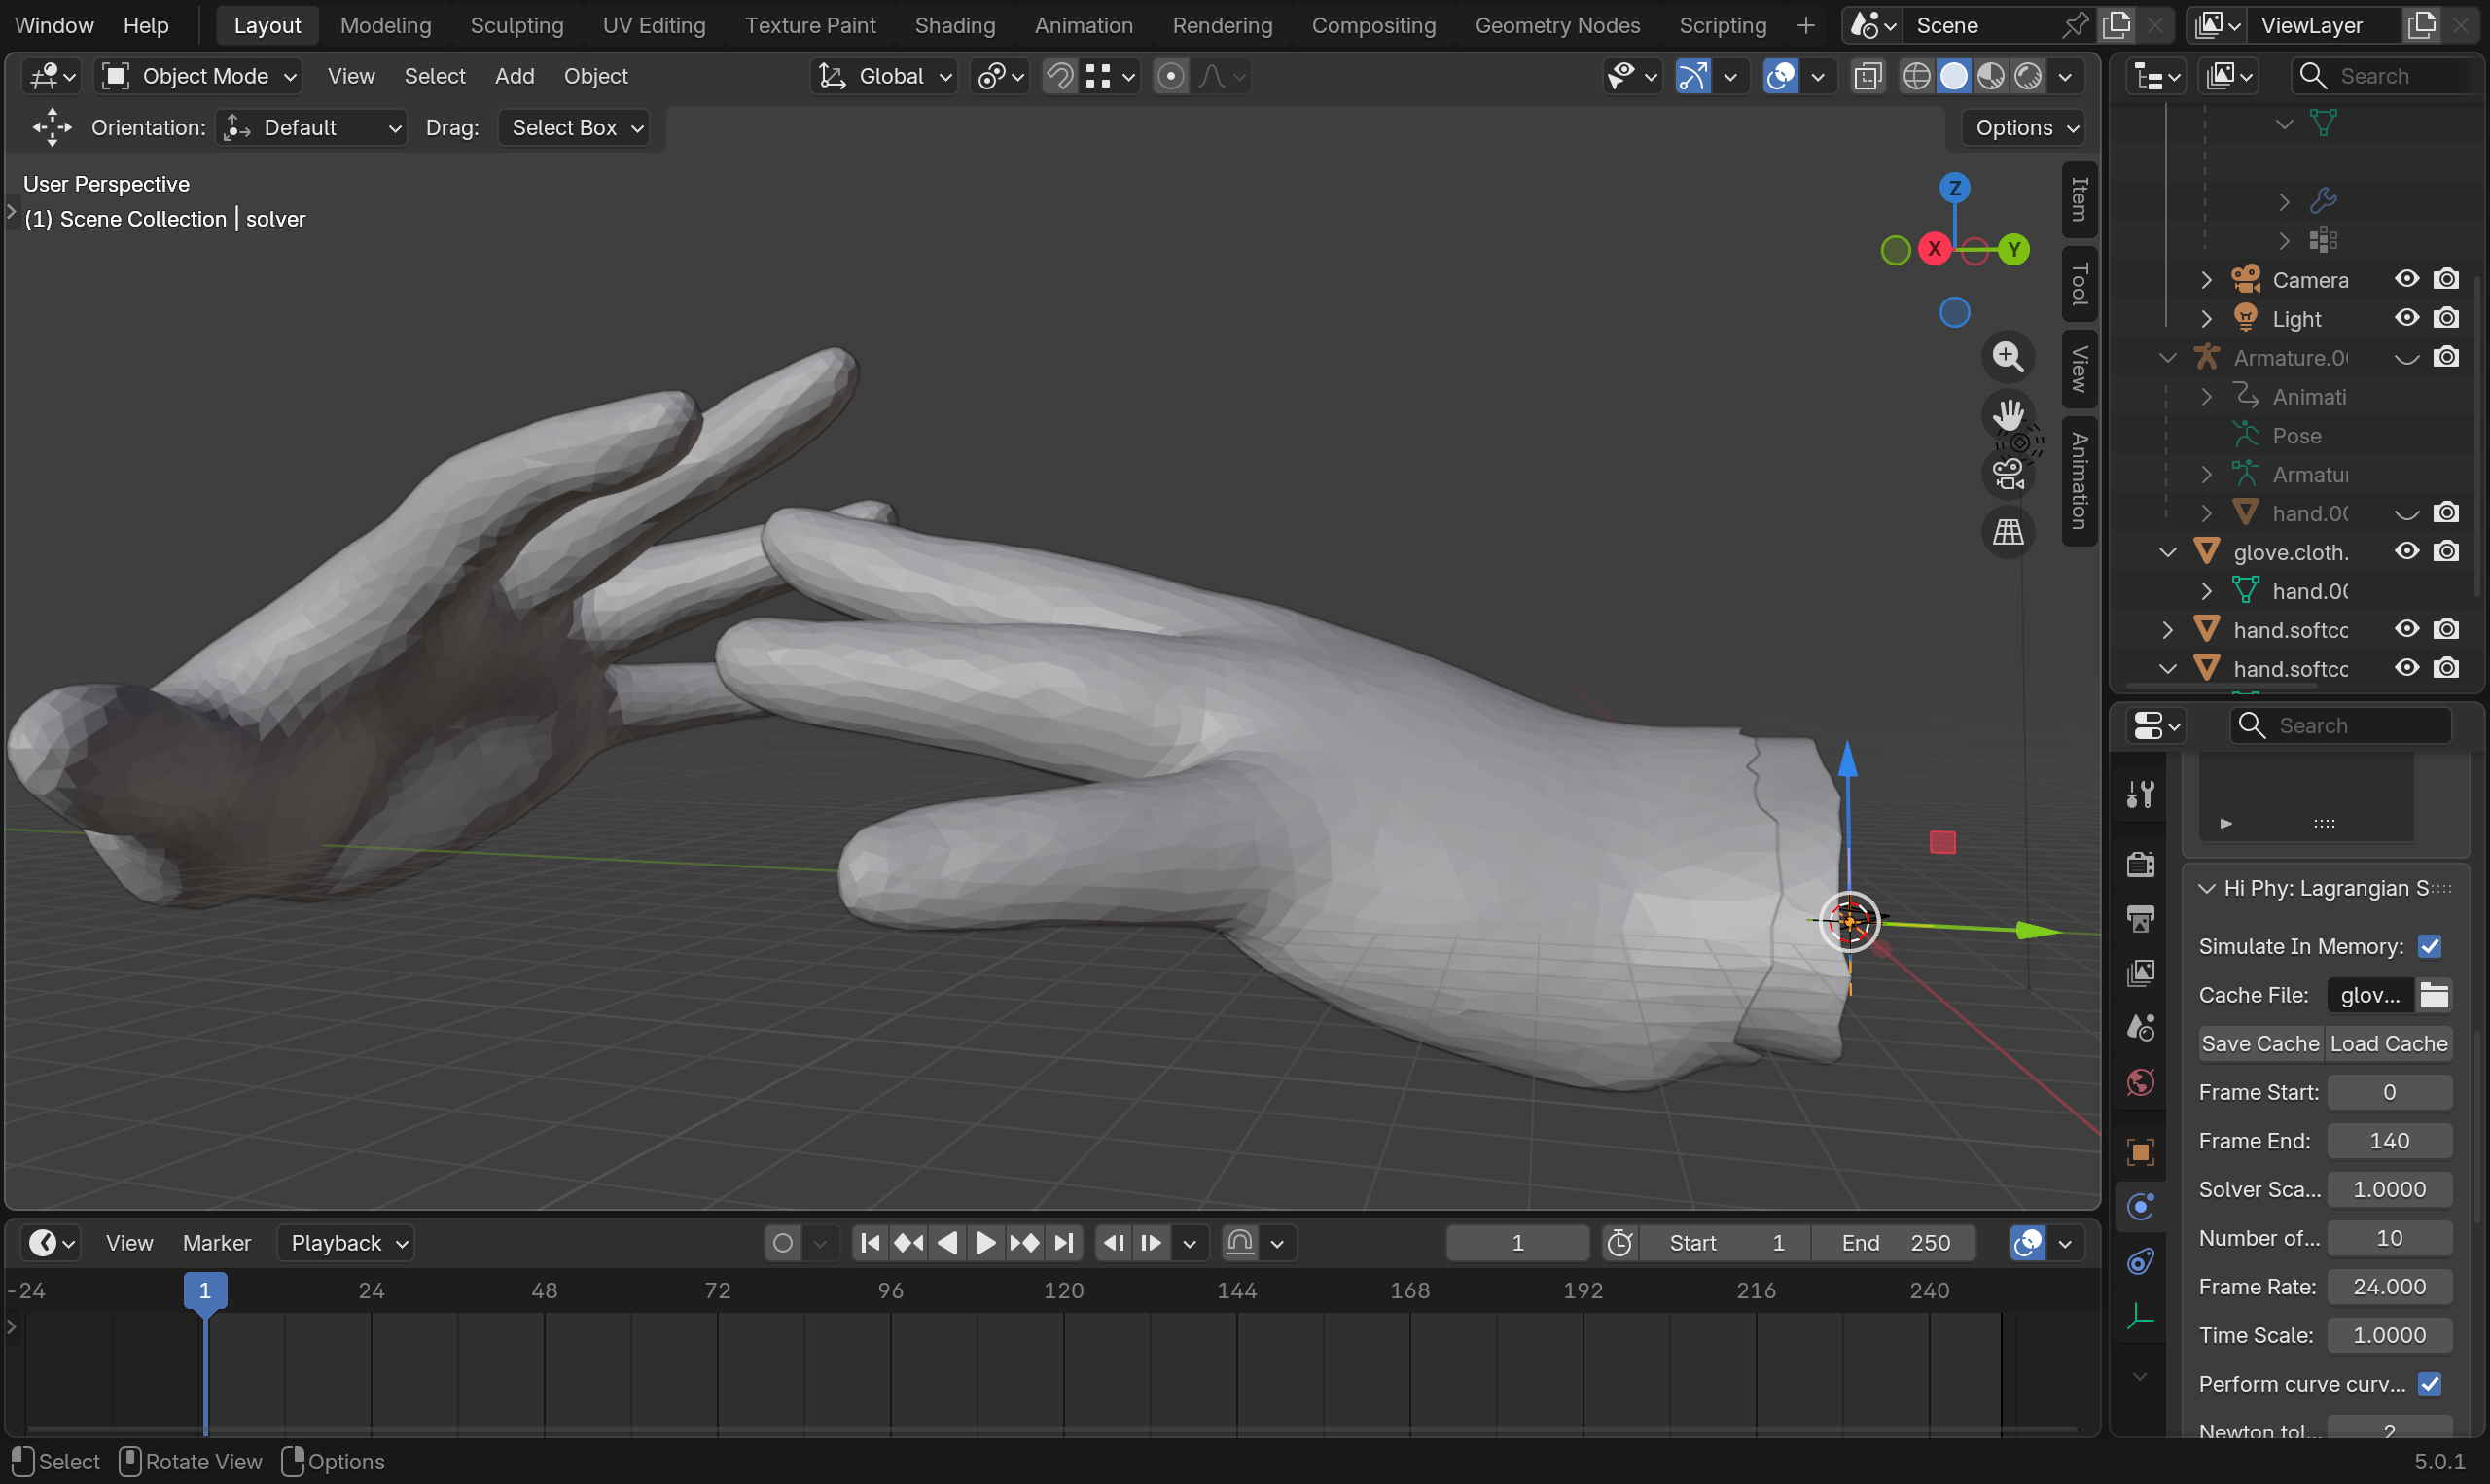
Task: Open the Select Box drag dropdown
Action: [x=574, y=128]
